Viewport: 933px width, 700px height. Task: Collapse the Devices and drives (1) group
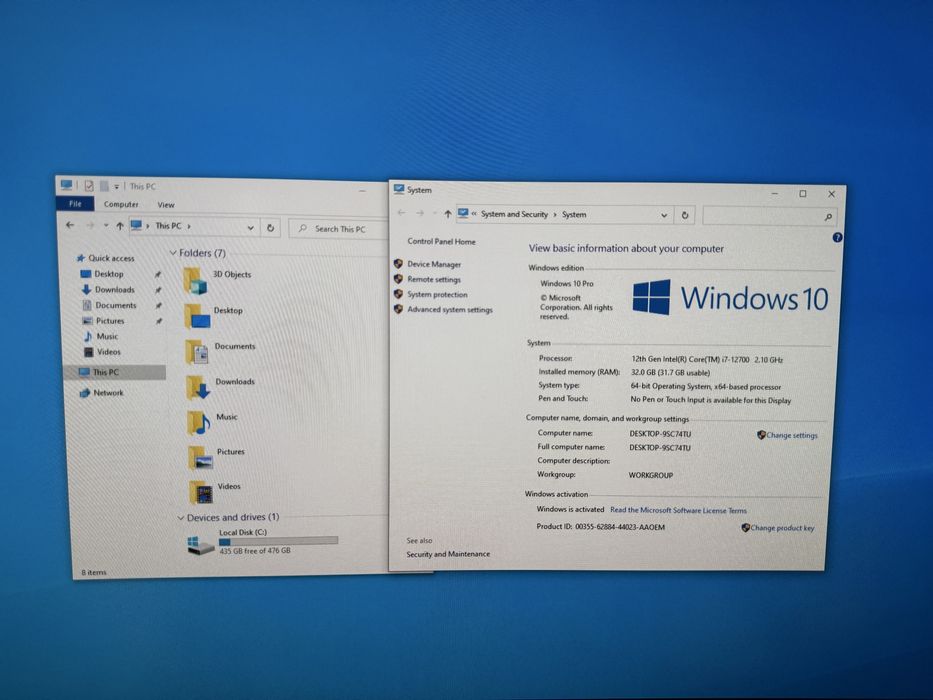[x=180, y=518]
